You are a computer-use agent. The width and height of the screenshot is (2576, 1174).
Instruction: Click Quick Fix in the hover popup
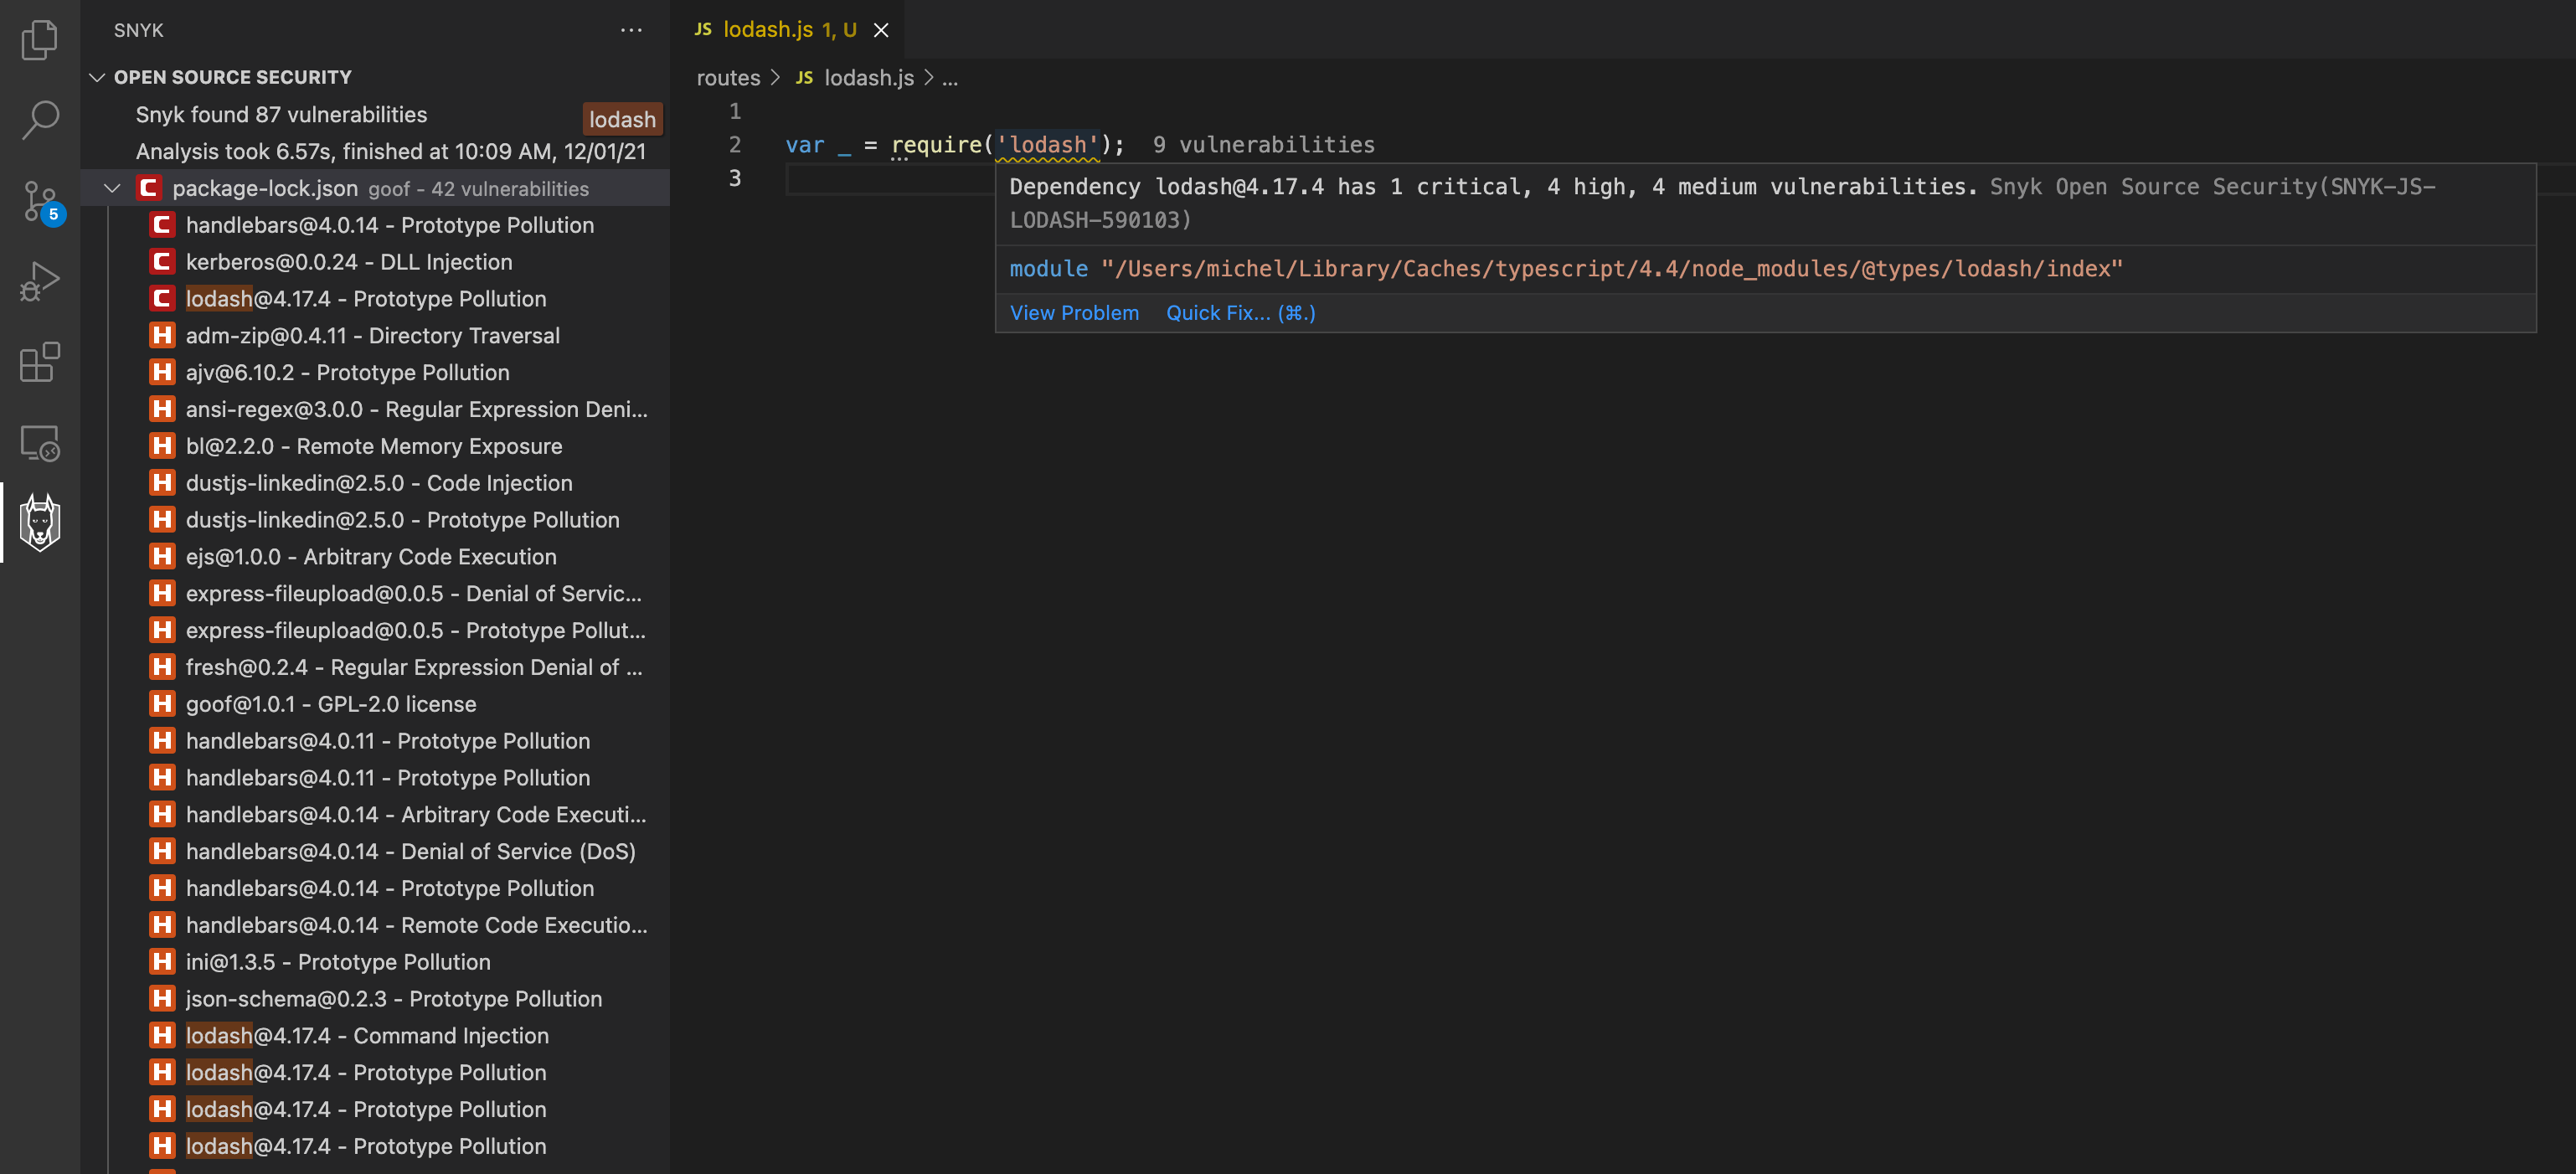click(x=1240, y=313)
